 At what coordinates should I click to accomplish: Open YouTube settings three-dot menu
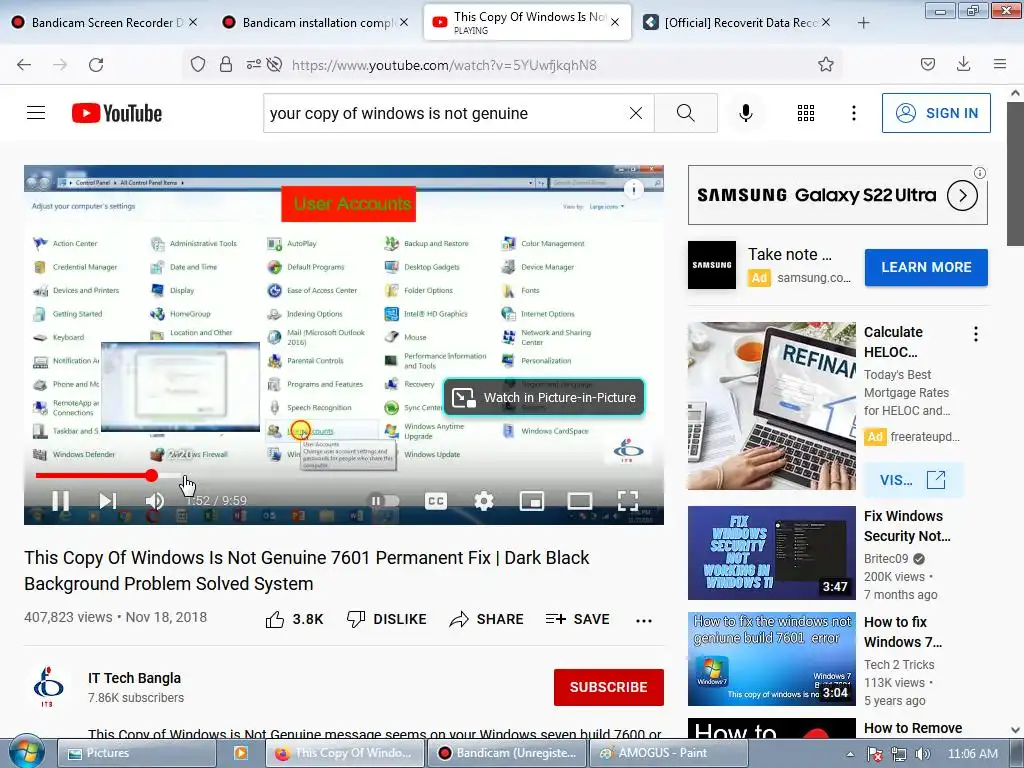coord(854,113)
